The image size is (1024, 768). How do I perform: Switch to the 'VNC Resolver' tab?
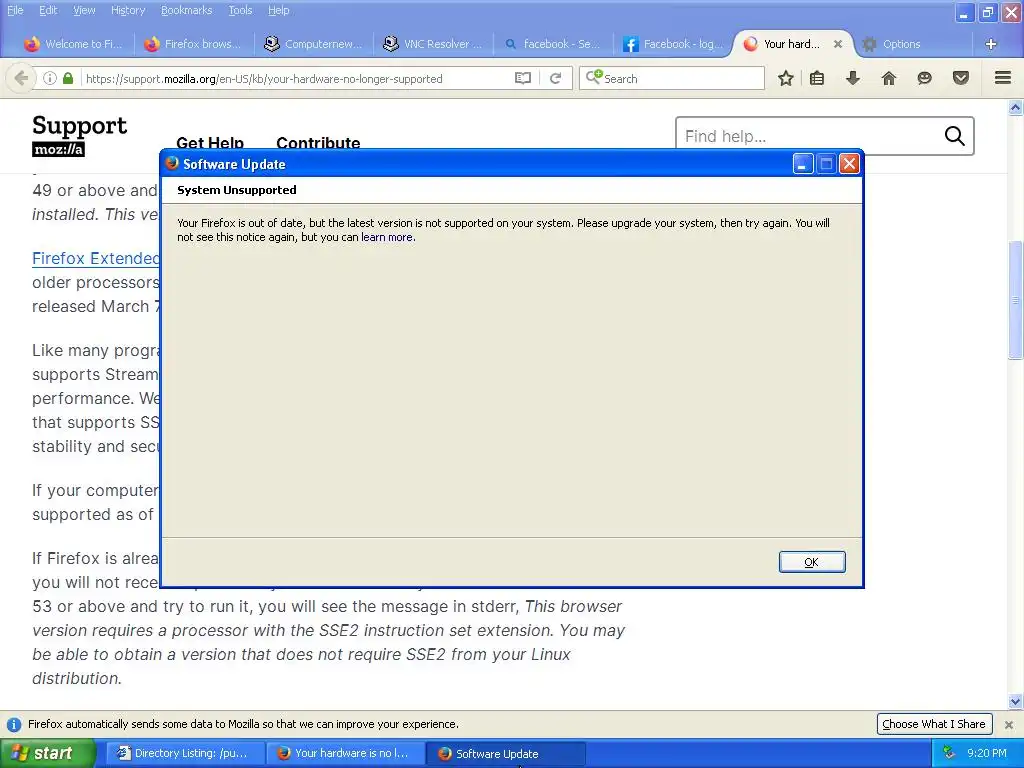point(433,44)
